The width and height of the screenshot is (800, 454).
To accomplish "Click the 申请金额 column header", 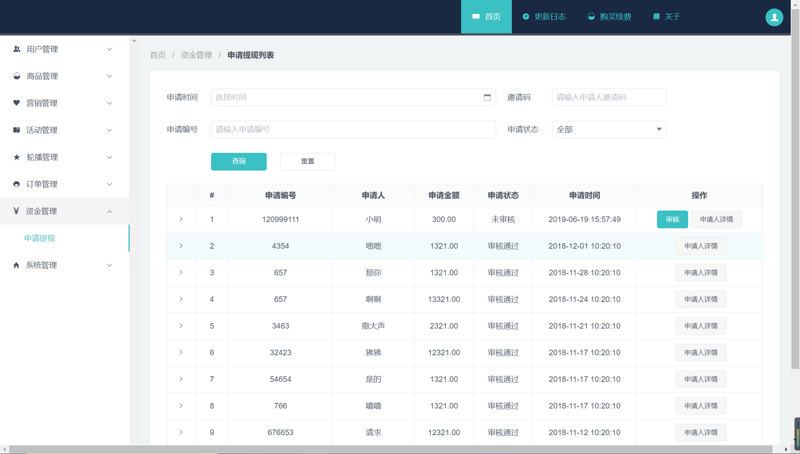I will click(444, 195).
